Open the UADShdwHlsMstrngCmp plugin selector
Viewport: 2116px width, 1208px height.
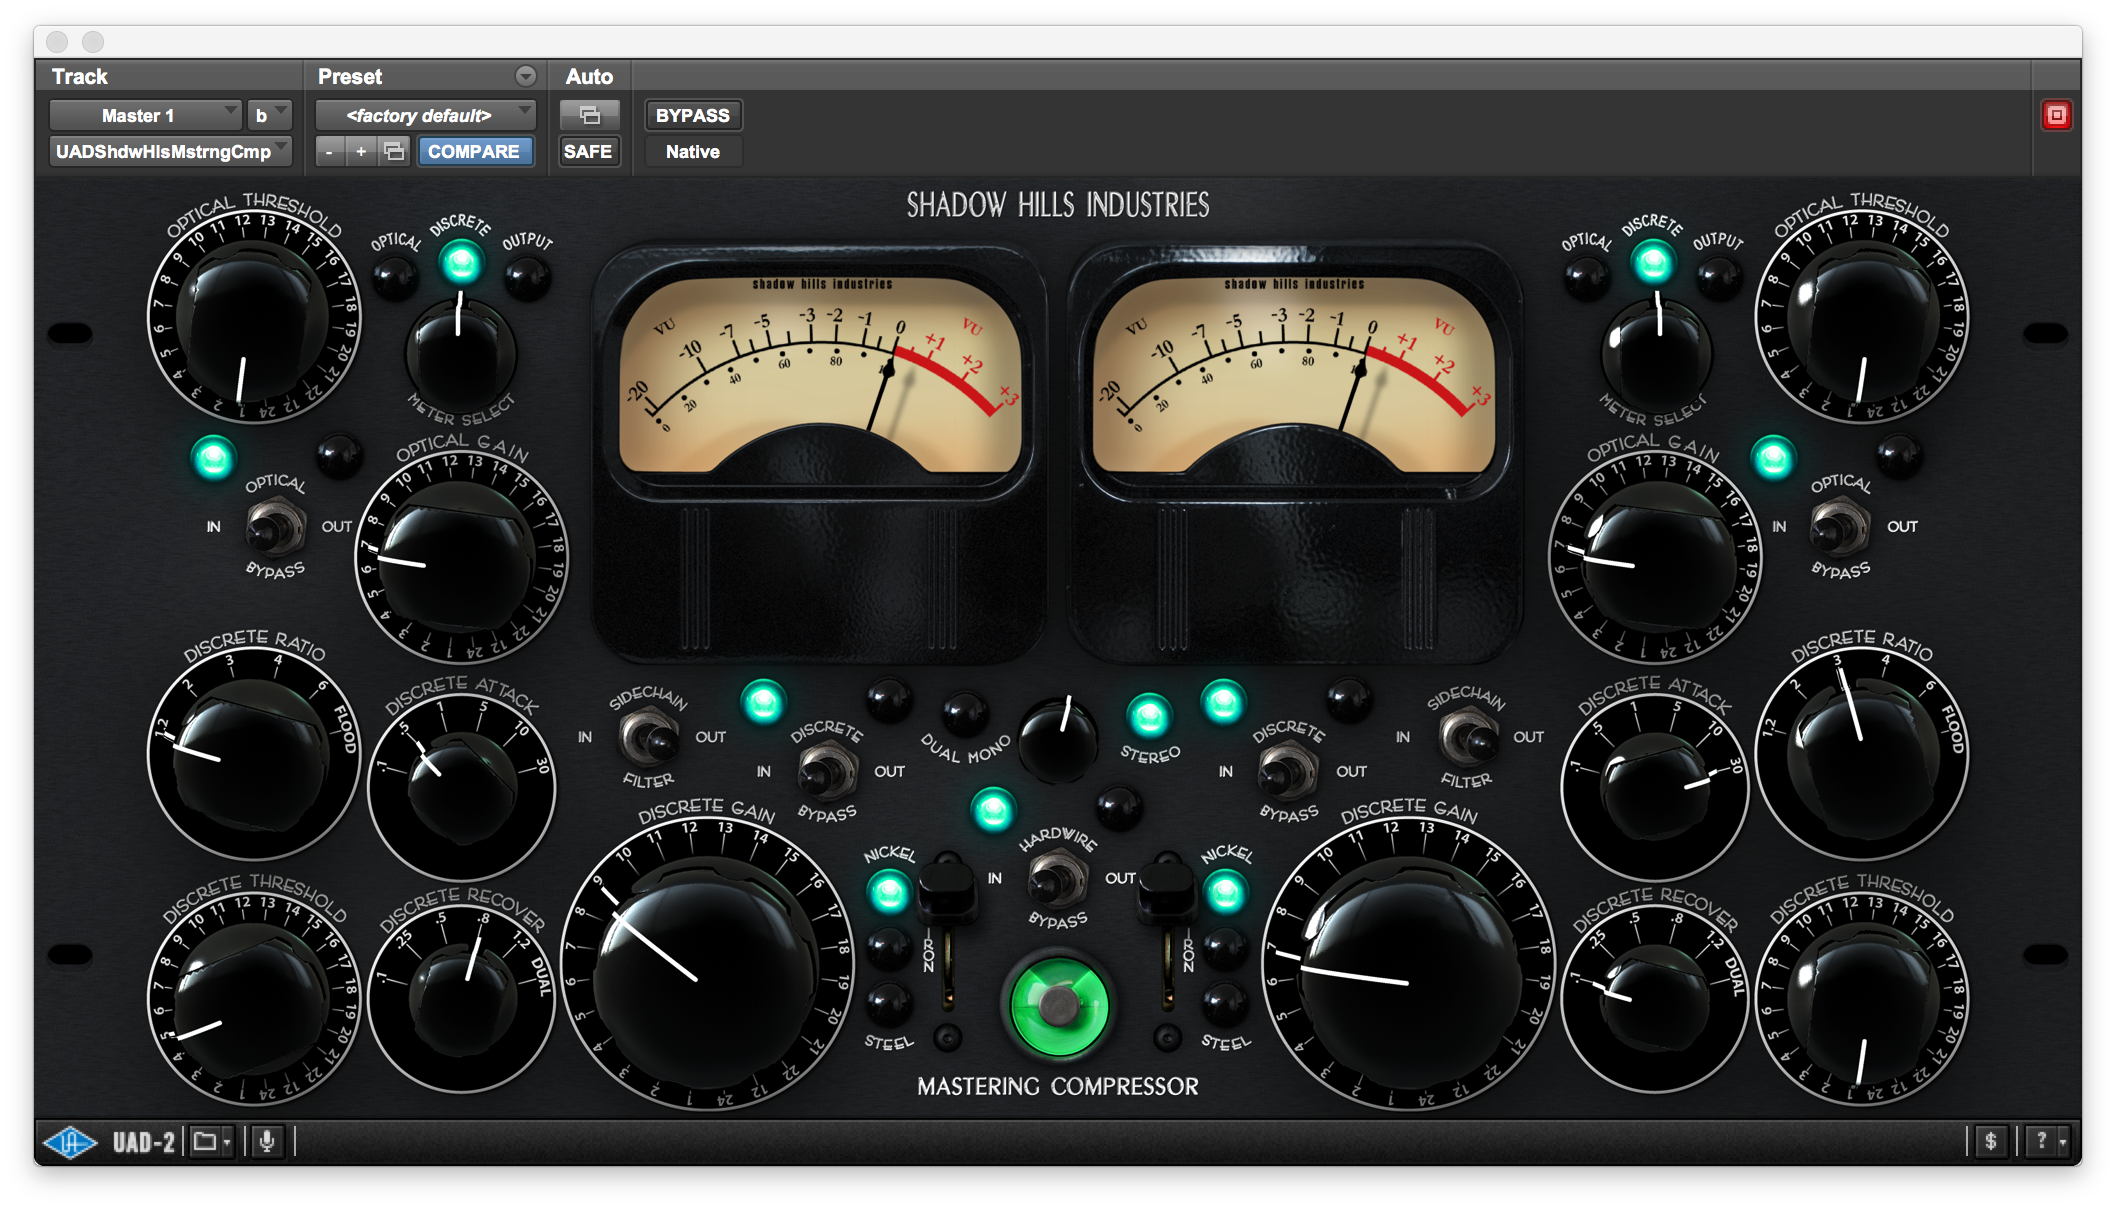(x=170, y=152)
